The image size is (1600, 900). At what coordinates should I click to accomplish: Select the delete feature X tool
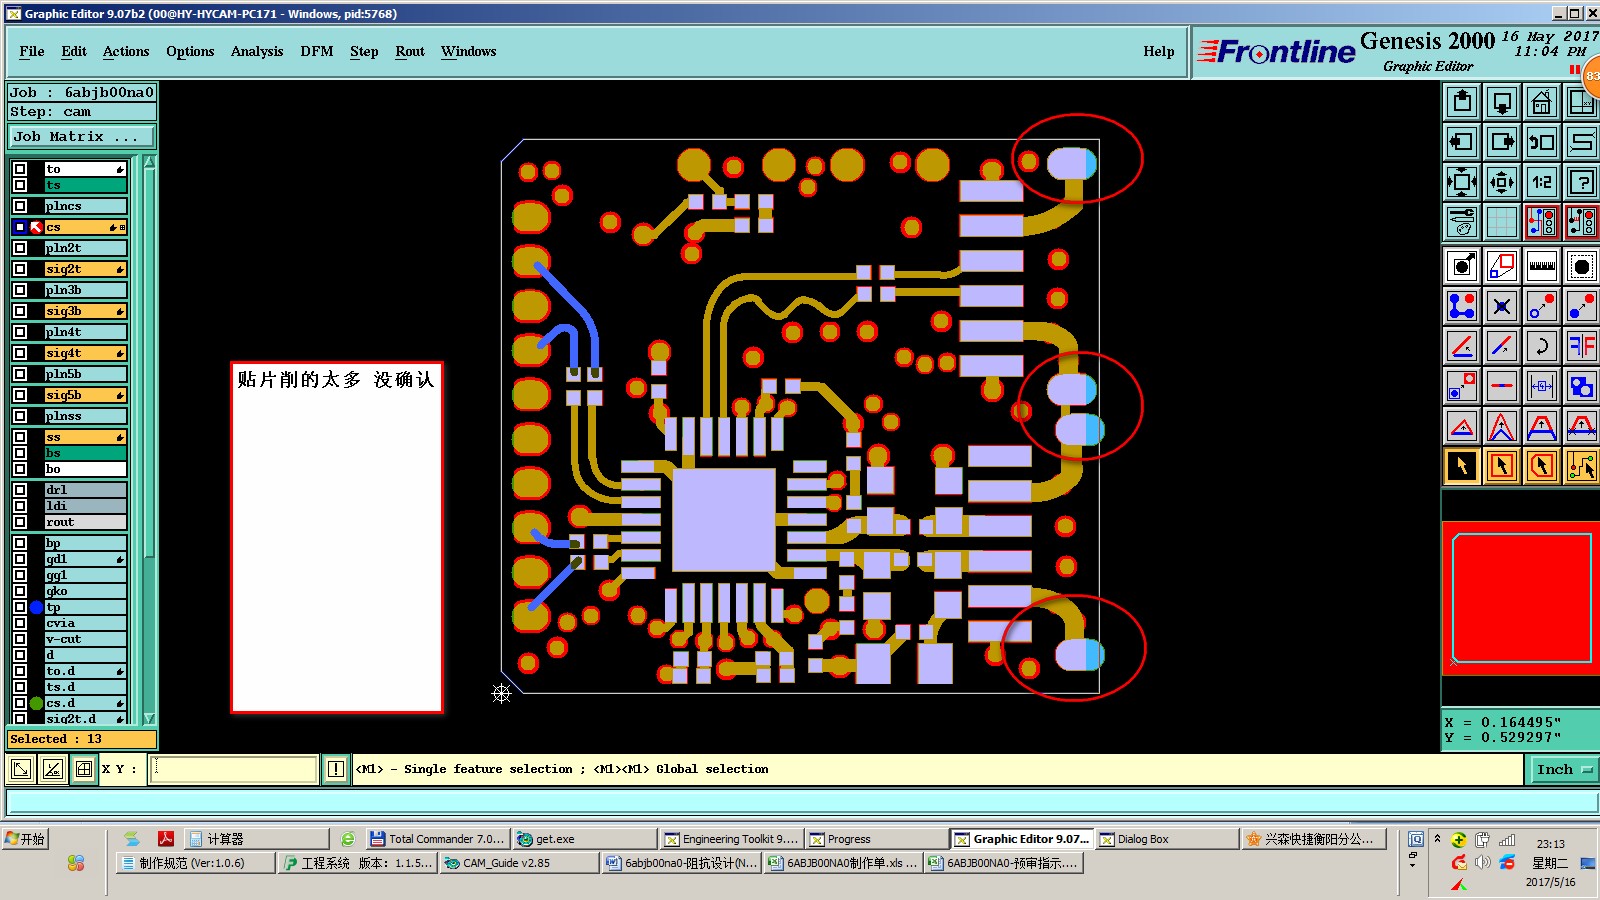click(x=1502, y=306)
